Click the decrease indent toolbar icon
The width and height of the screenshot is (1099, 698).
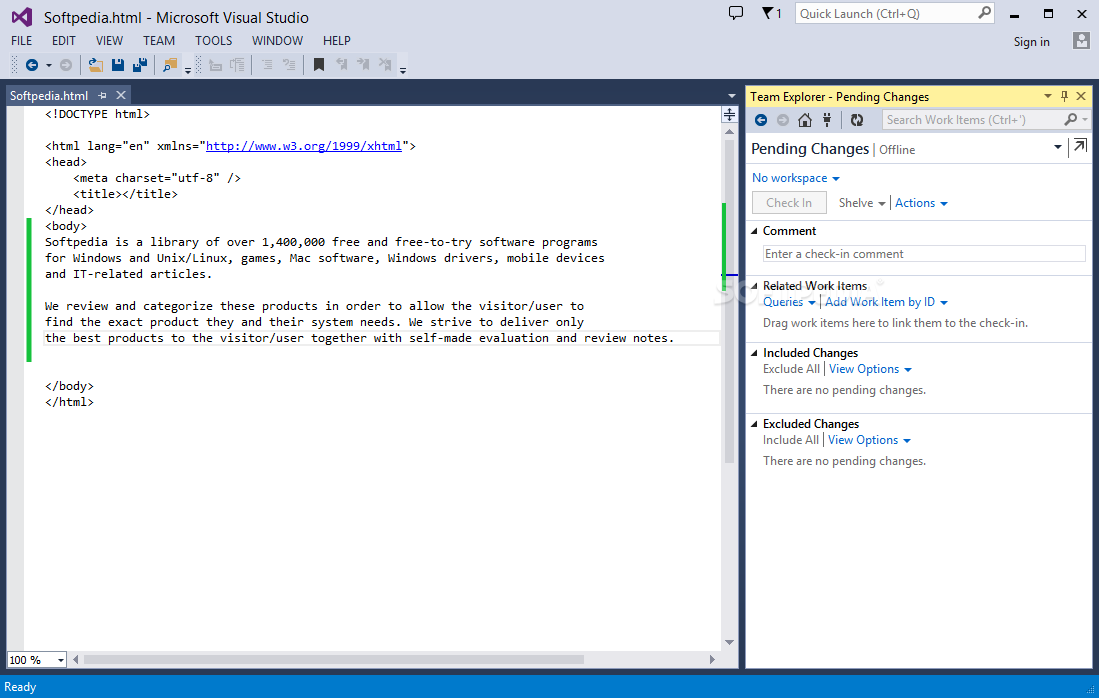pos(215,65)
